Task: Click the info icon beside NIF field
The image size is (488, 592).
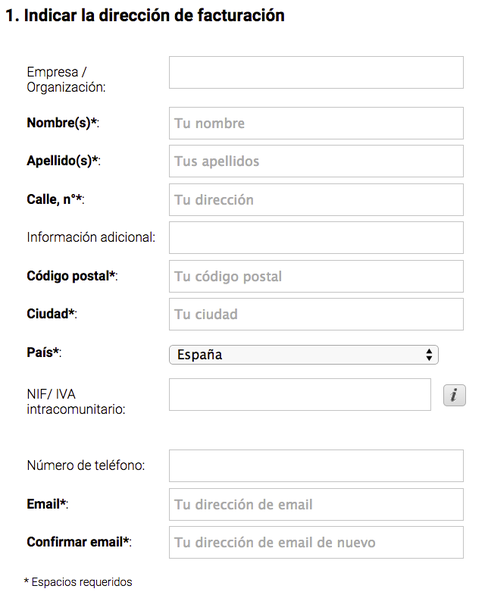Action: pos(454,395)
